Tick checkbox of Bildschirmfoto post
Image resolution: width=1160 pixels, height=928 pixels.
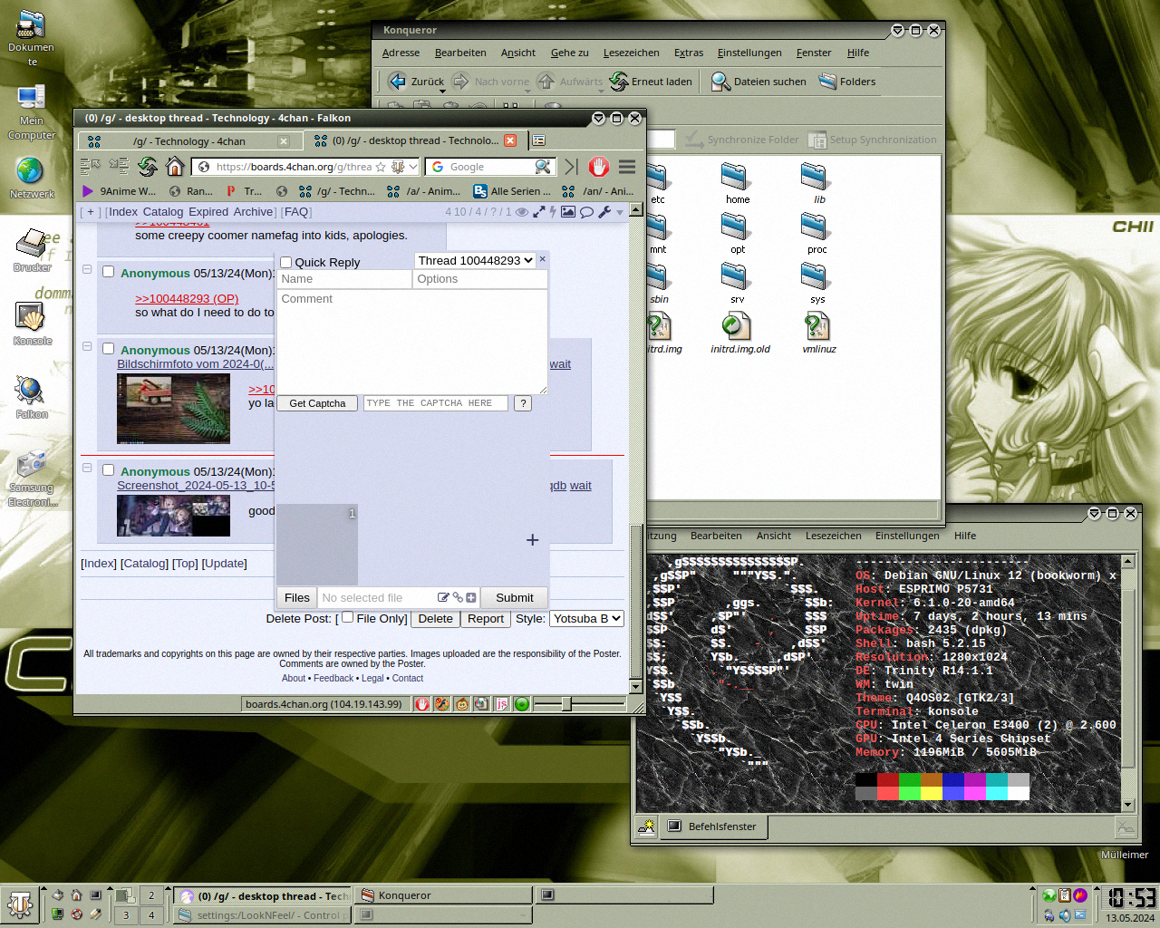click(108, 349)
